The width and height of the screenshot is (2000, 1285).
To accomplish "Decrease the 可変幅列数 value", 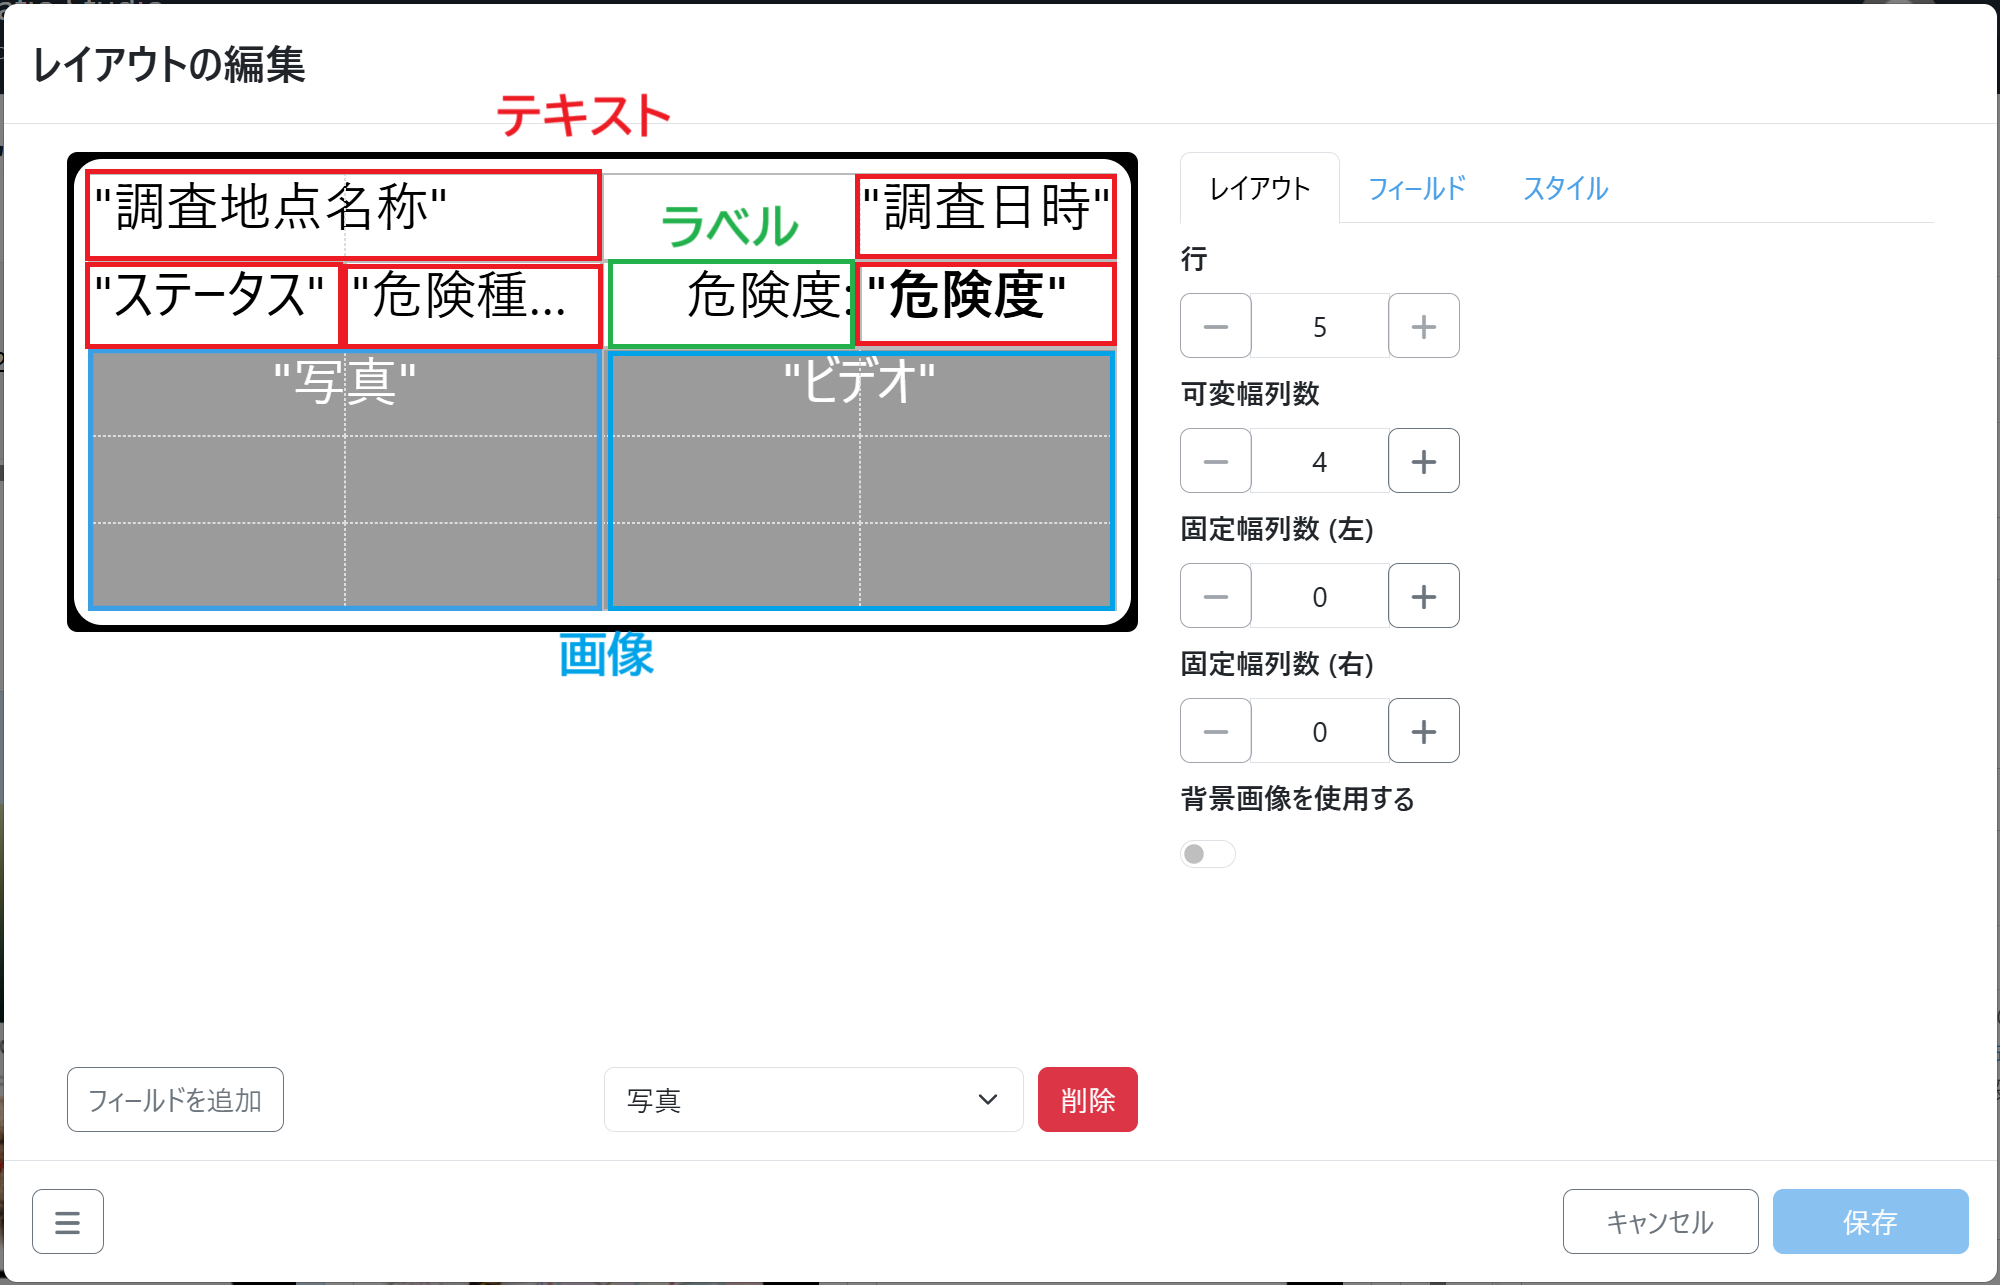I will point(1215,461).
